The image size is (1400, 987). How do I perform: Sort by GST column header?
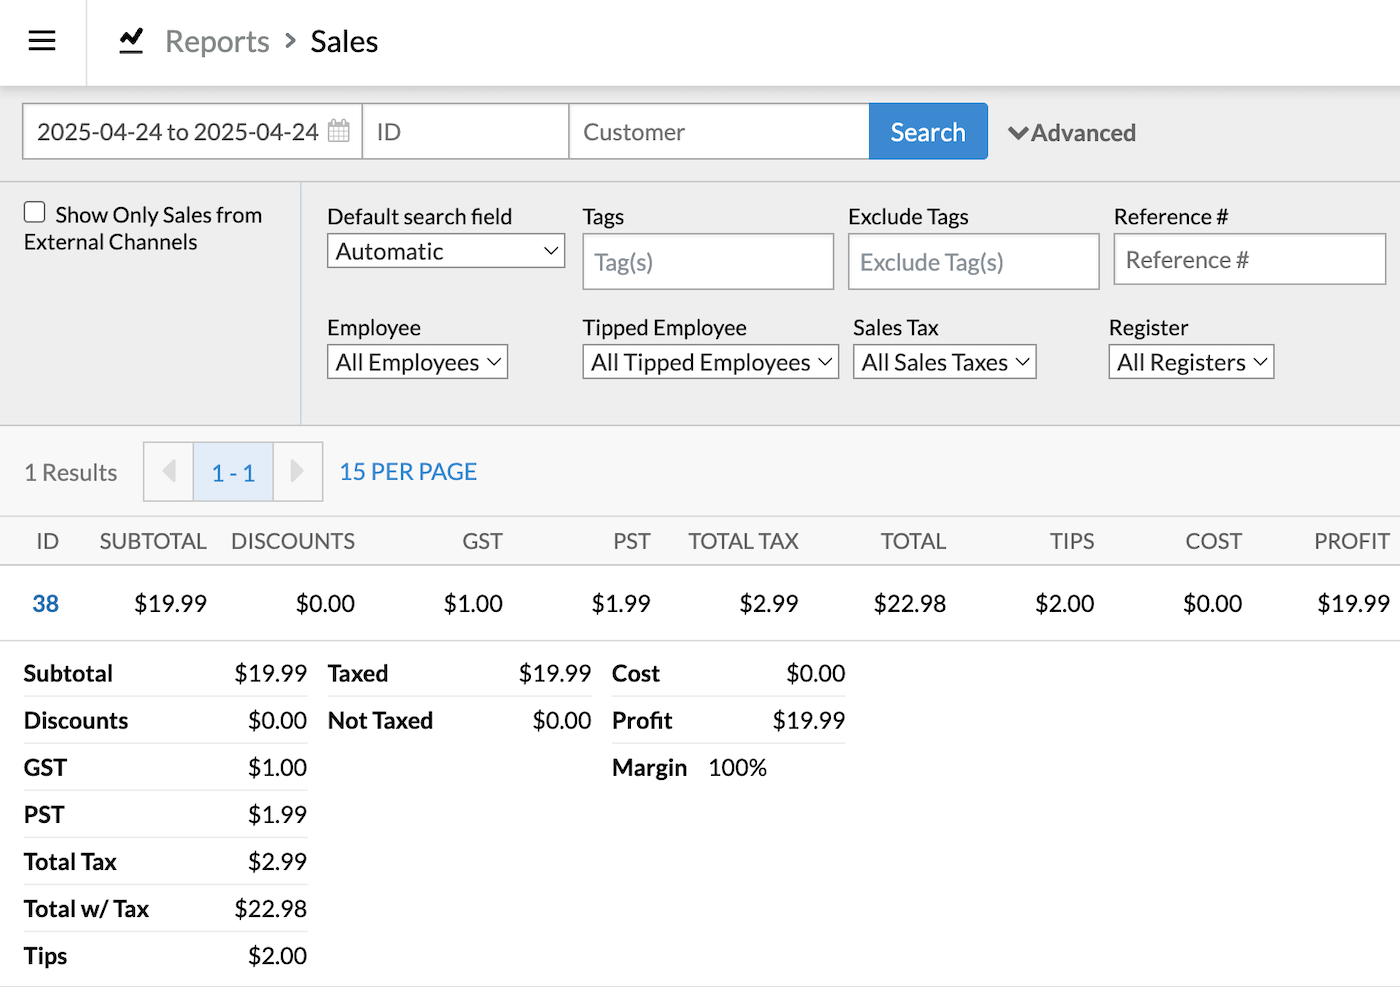tap(482, 541)
